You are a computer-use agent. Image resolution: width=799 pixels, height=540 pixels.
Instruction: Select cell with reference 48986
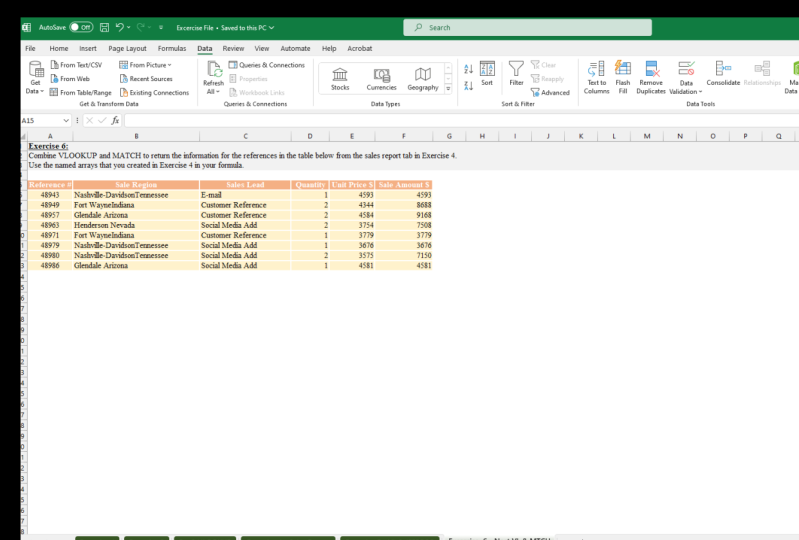pos(50,265)
